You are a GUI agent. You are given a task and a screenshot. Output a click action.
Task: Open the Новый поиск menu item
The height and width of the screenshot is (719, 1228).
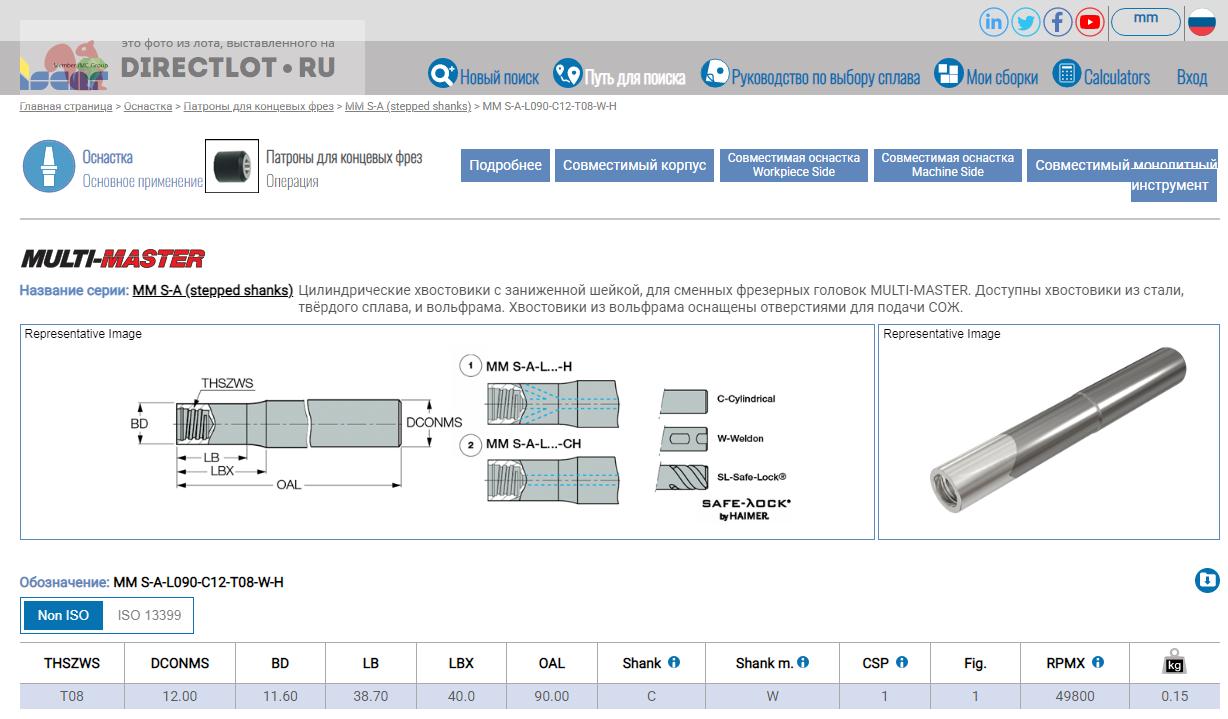499,77
